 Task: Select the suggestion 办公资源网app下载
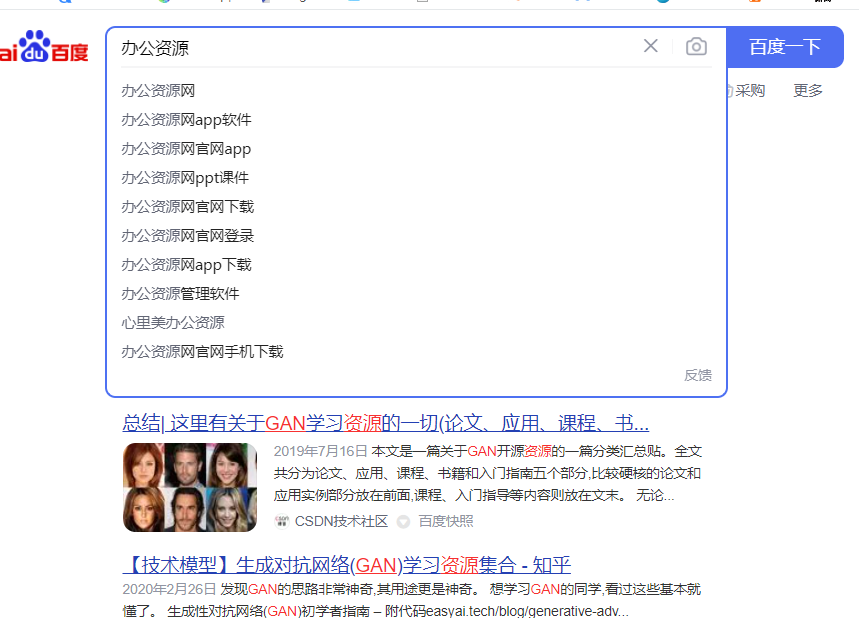[186, 265]
